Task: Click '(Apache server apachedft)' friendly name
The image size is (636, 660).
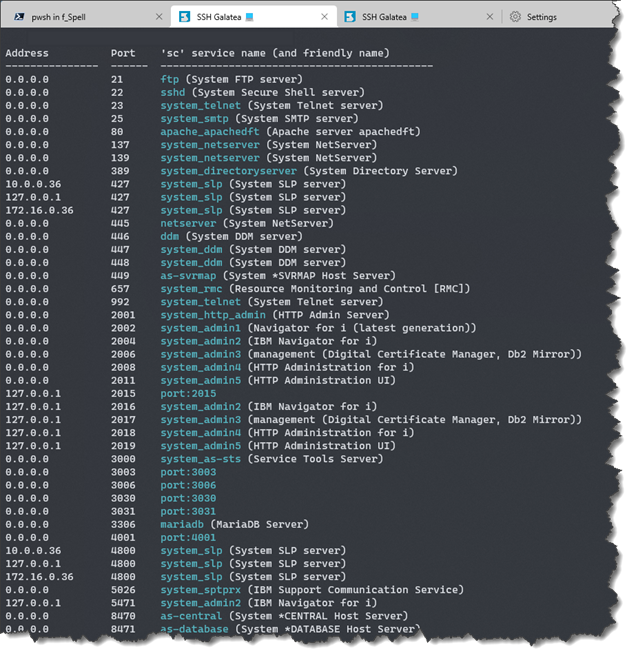Action: point(343,132)
